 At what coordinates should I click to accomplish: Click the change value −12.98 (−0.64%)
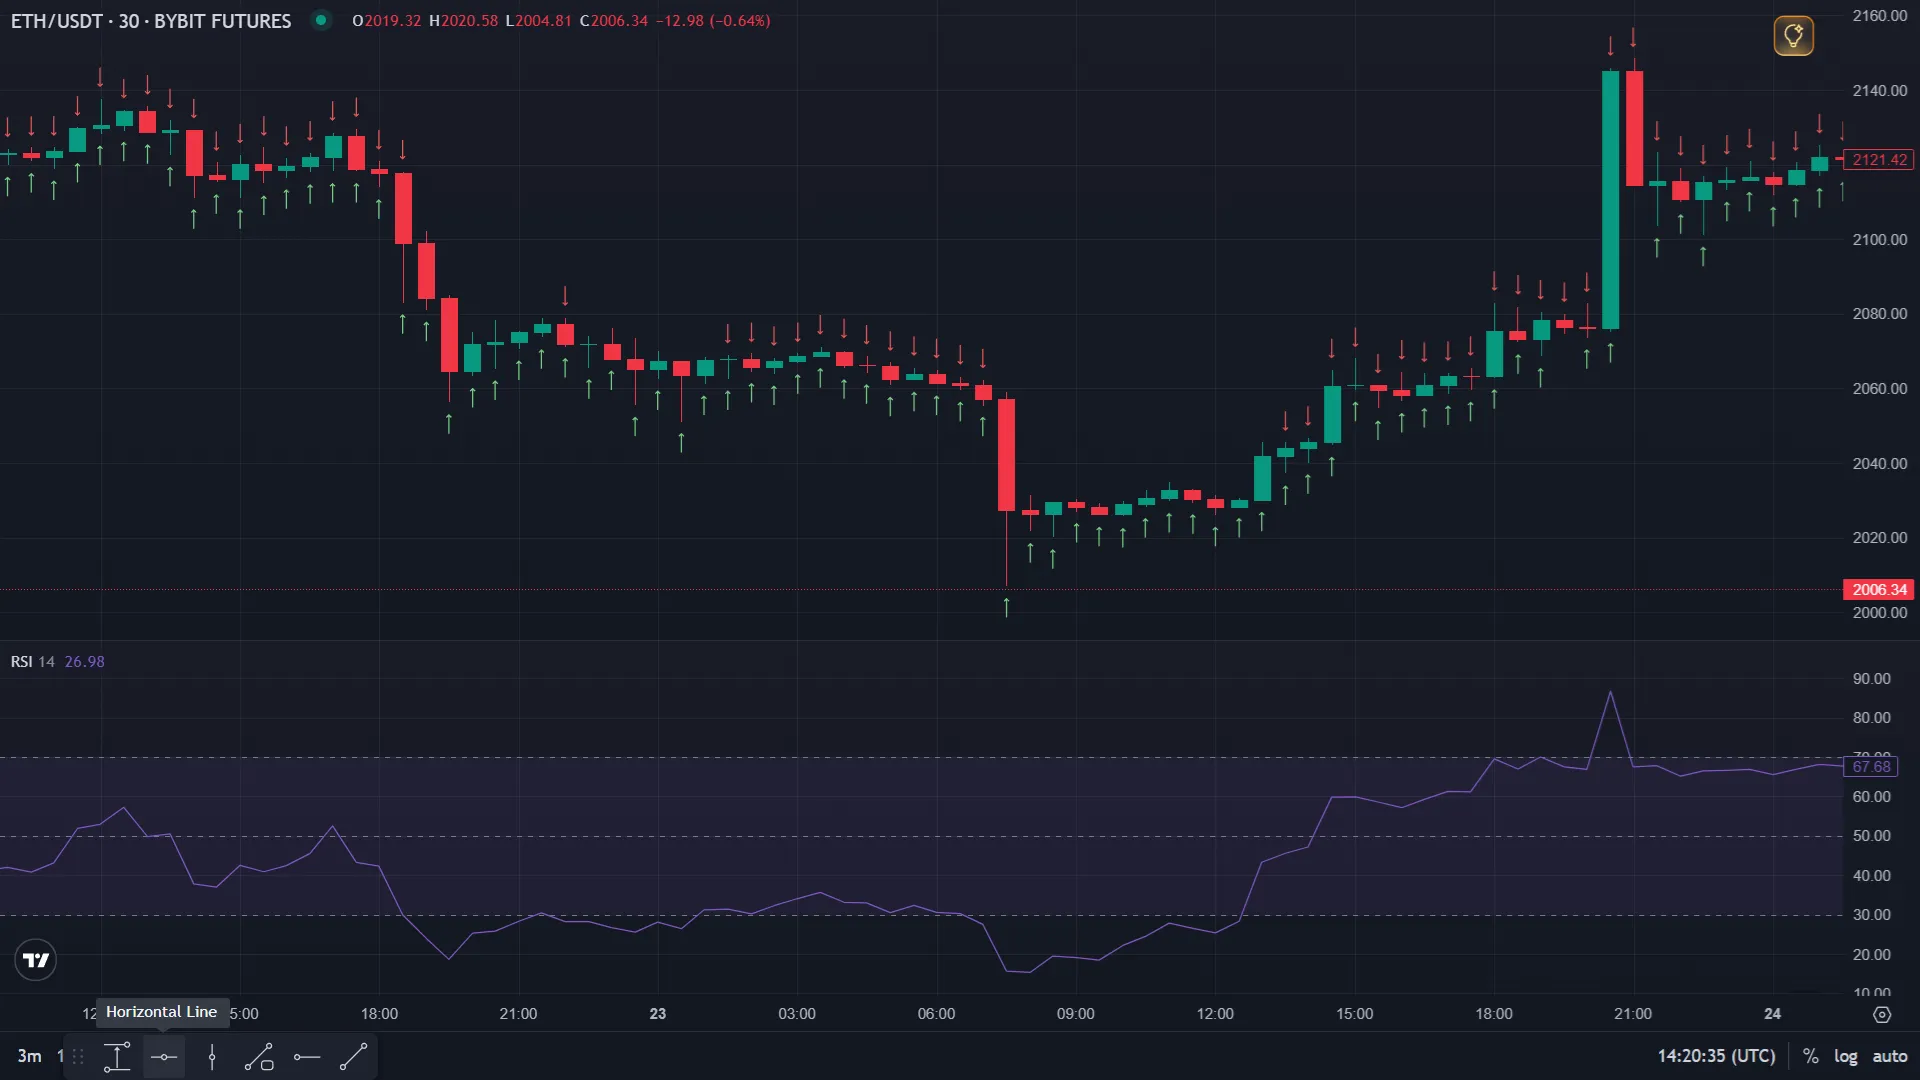[x=713, y=21]
